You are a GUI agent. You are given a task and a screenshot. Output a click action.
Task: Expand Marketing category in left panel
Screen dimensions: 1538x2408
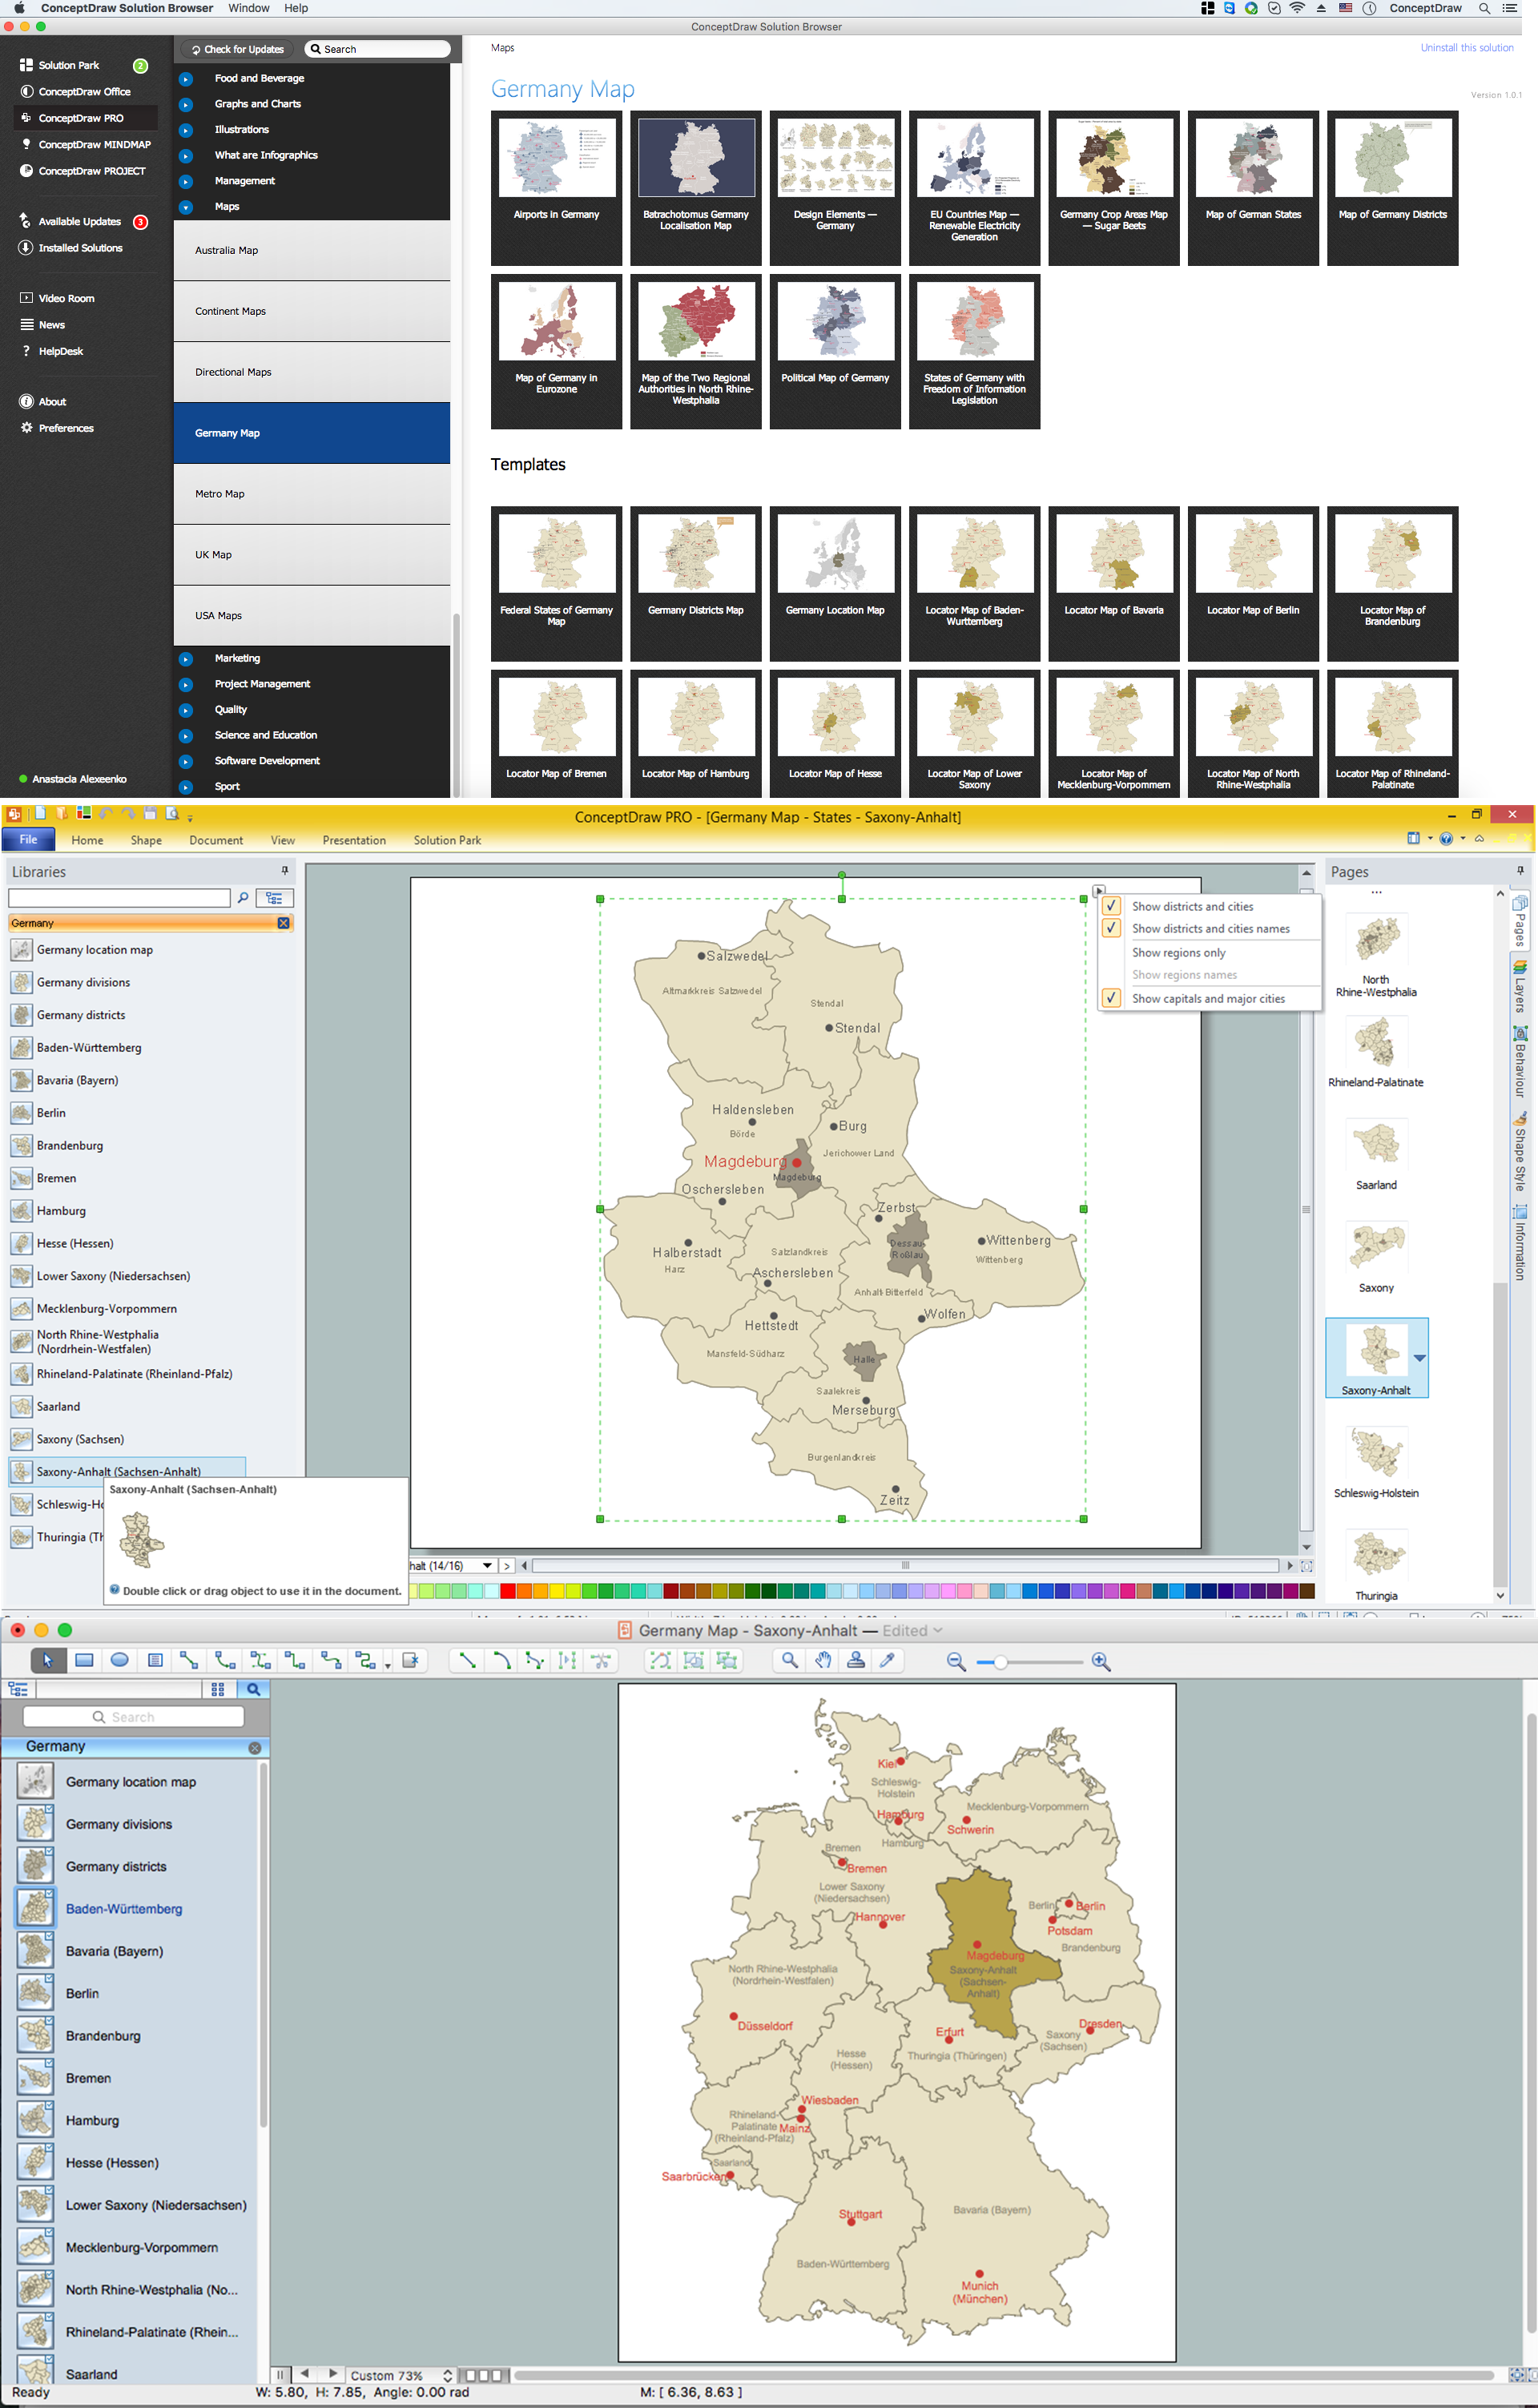pyautogui.click(x=190, y=660)
